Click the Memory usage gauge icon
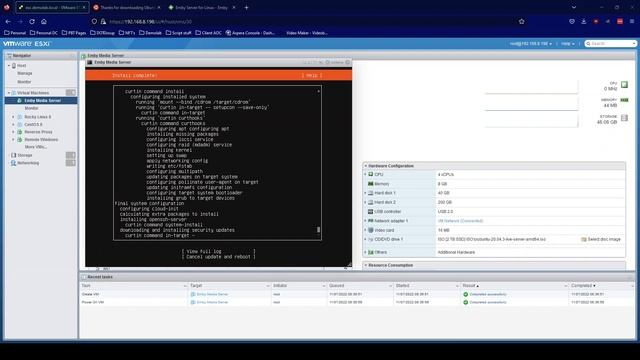 click(x=624, y=100)
